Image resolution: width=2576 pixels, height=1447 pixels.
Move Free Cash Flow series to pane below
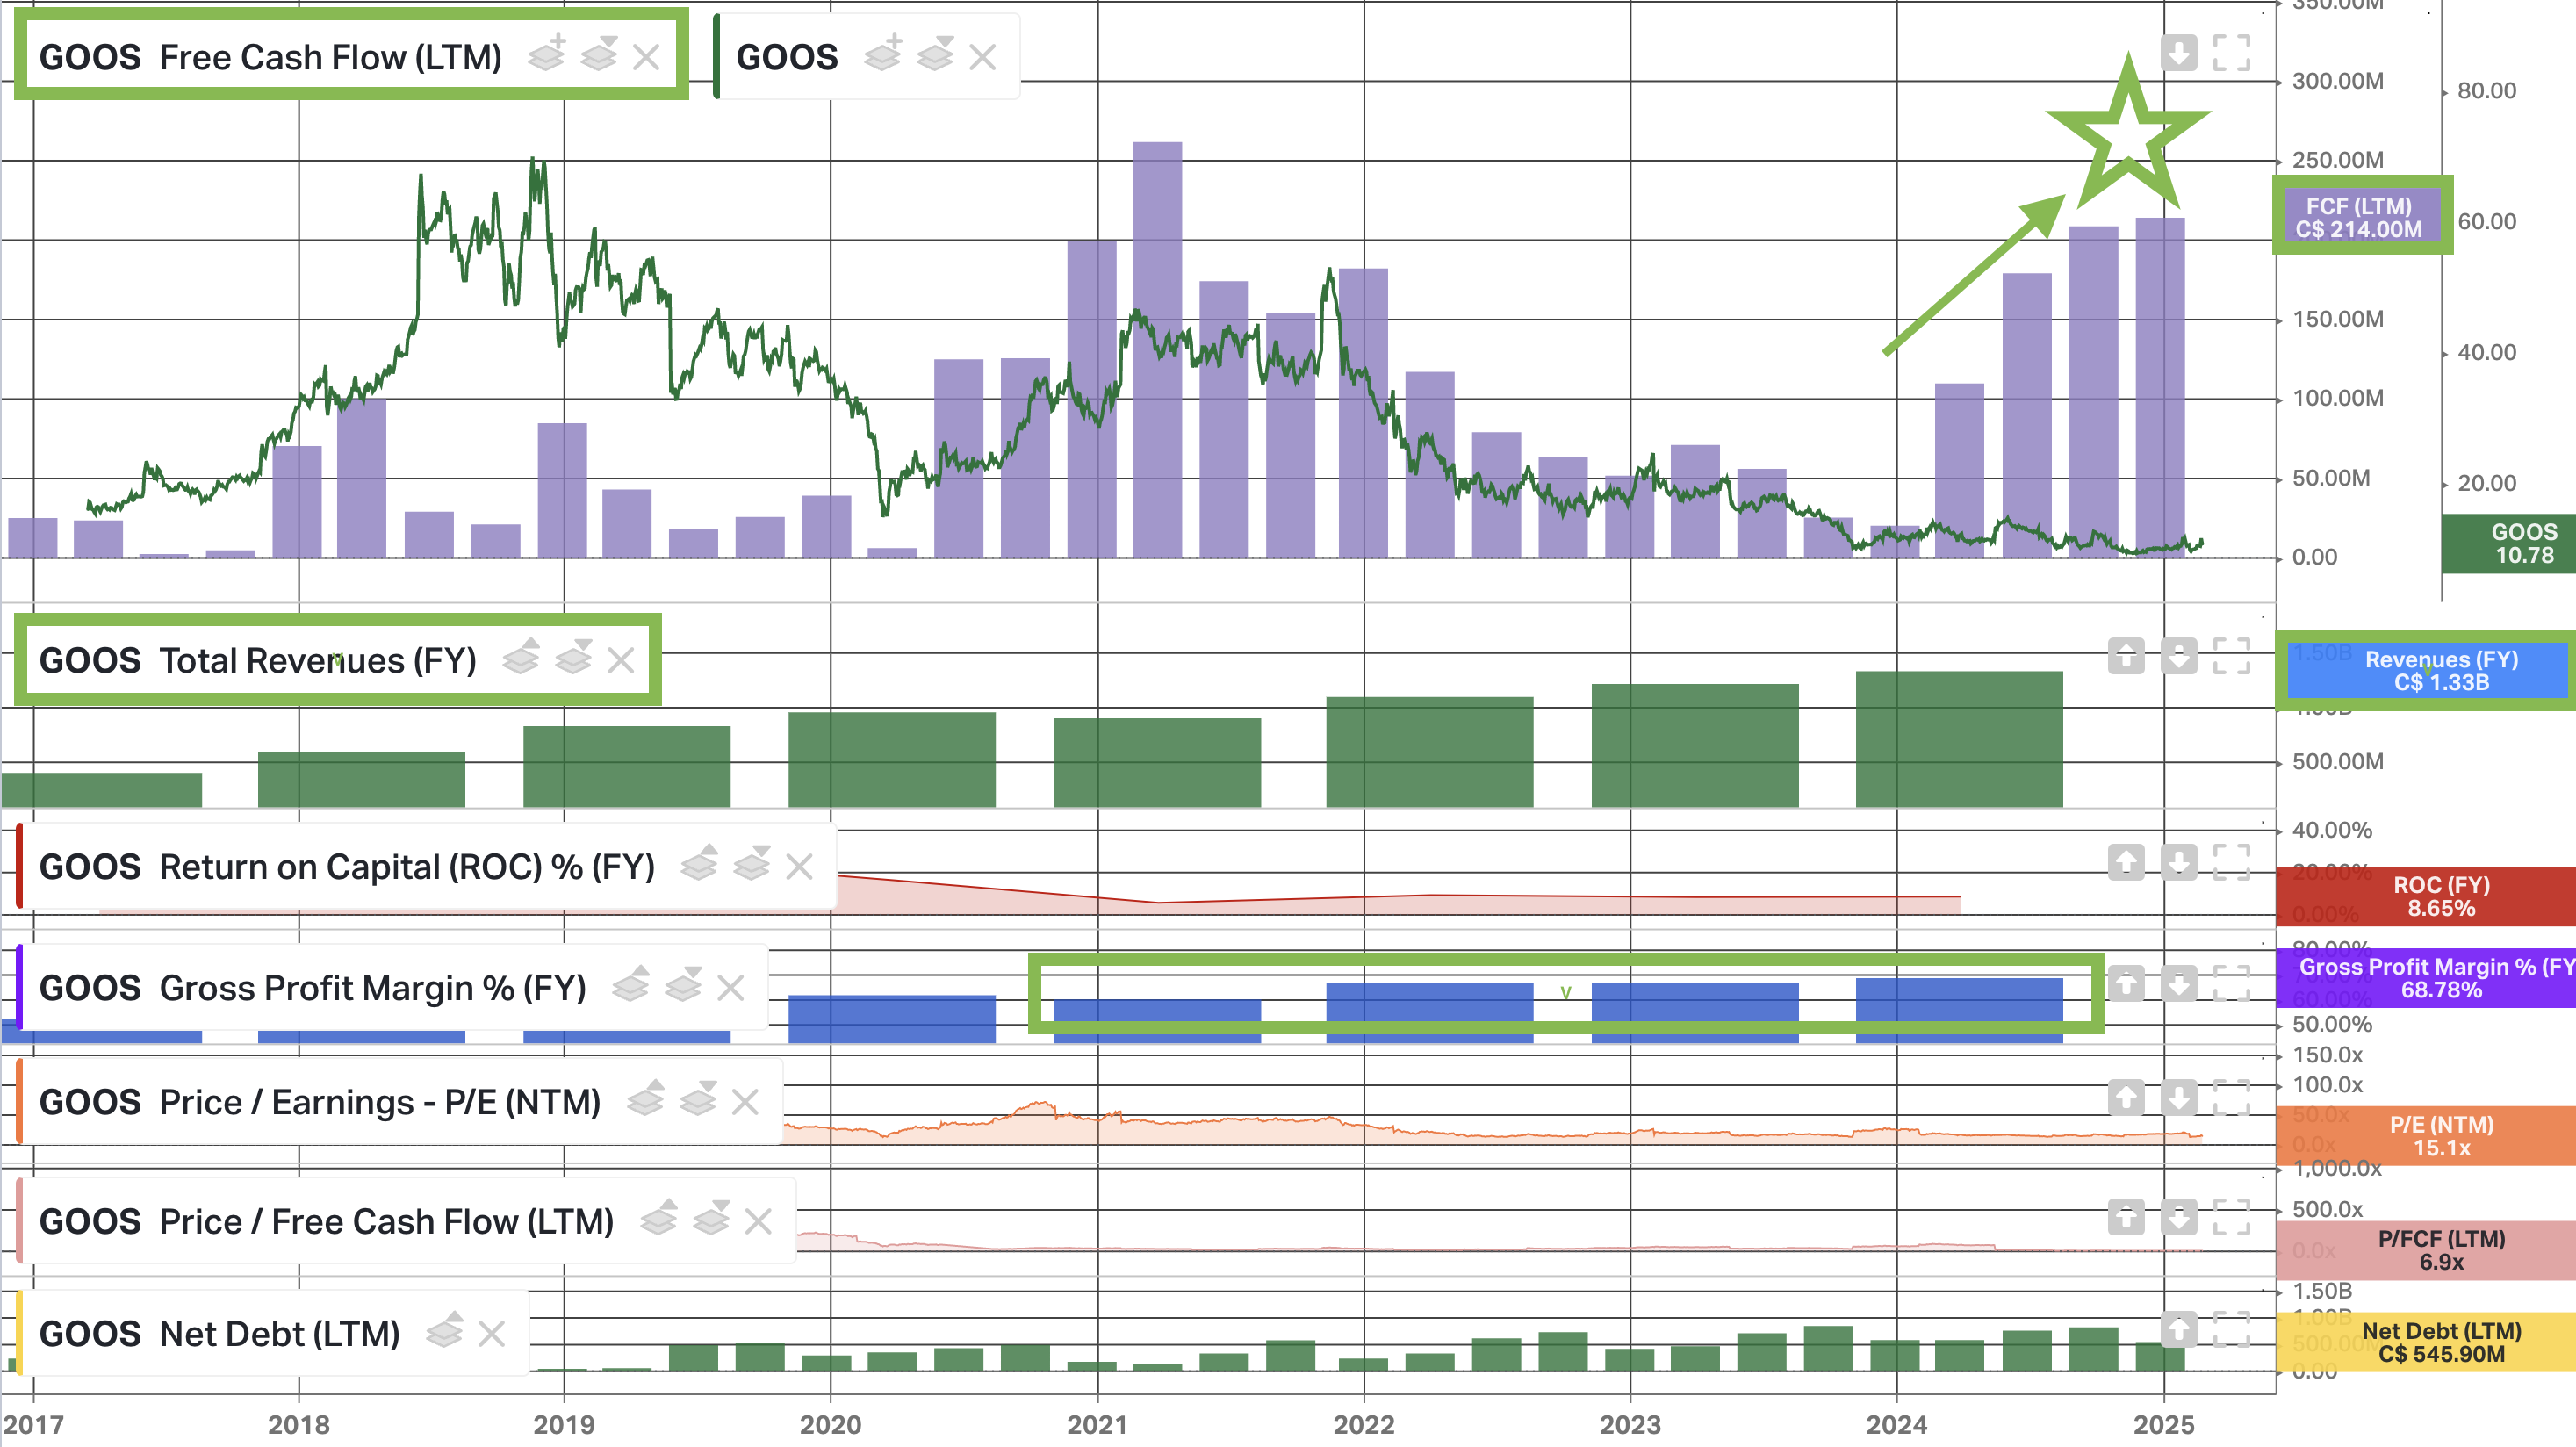[x=599, y=55]
